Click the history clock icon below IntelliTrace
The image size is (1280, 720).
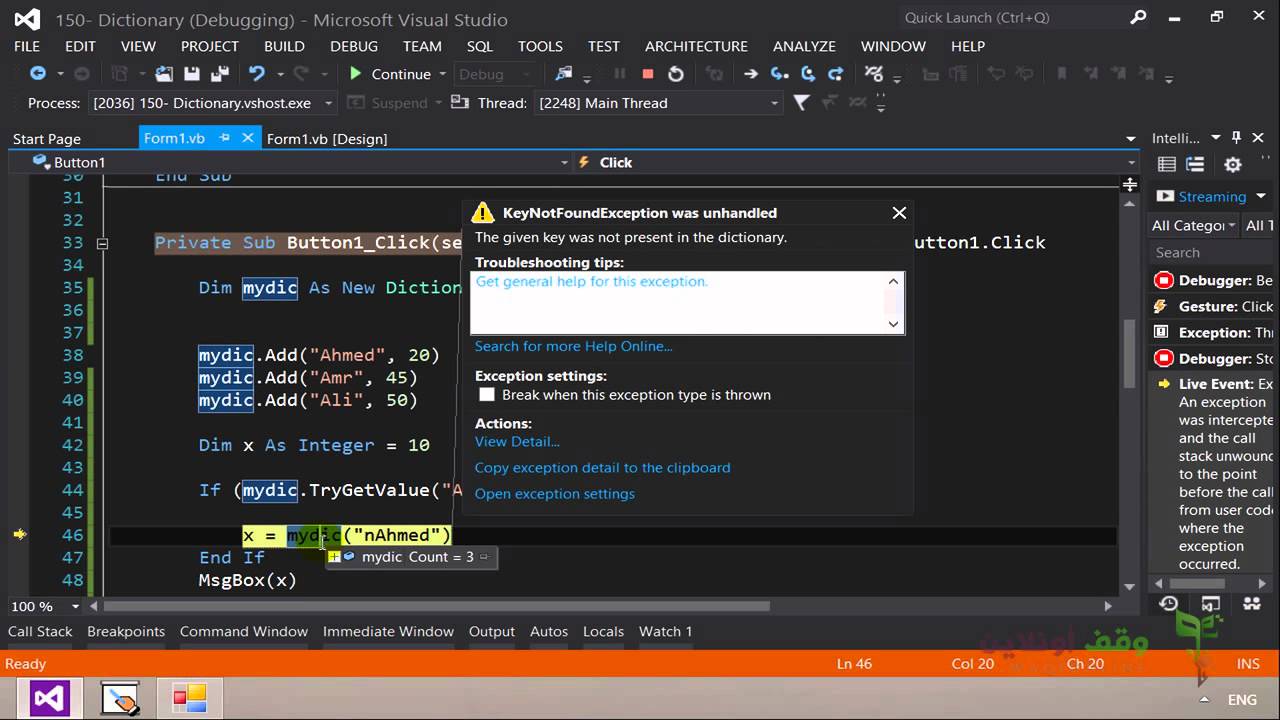point(1168,604)
